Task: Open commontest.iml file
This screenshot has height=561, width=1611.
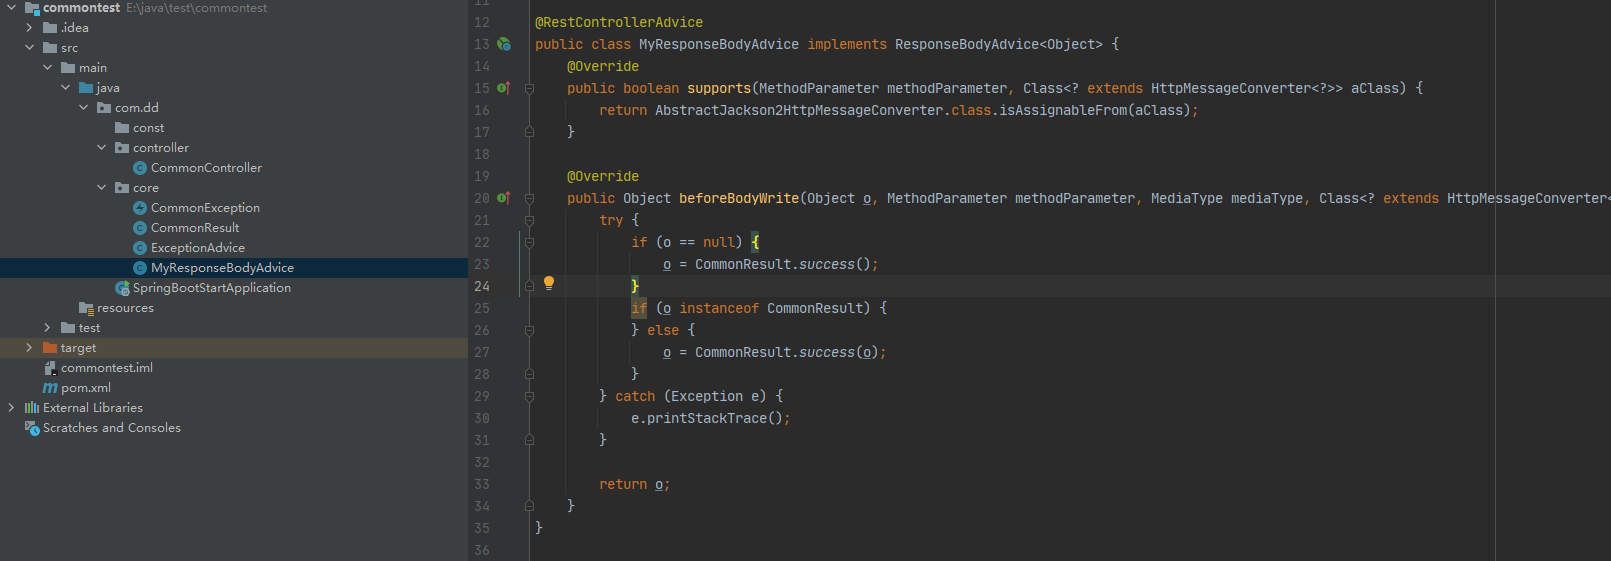Action: click(107, 368)
